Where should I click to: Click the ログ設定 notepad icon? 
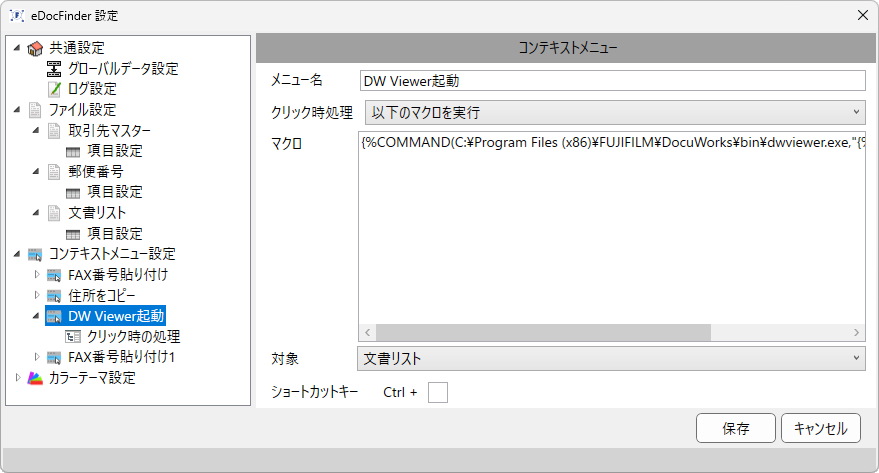(54, 89)
